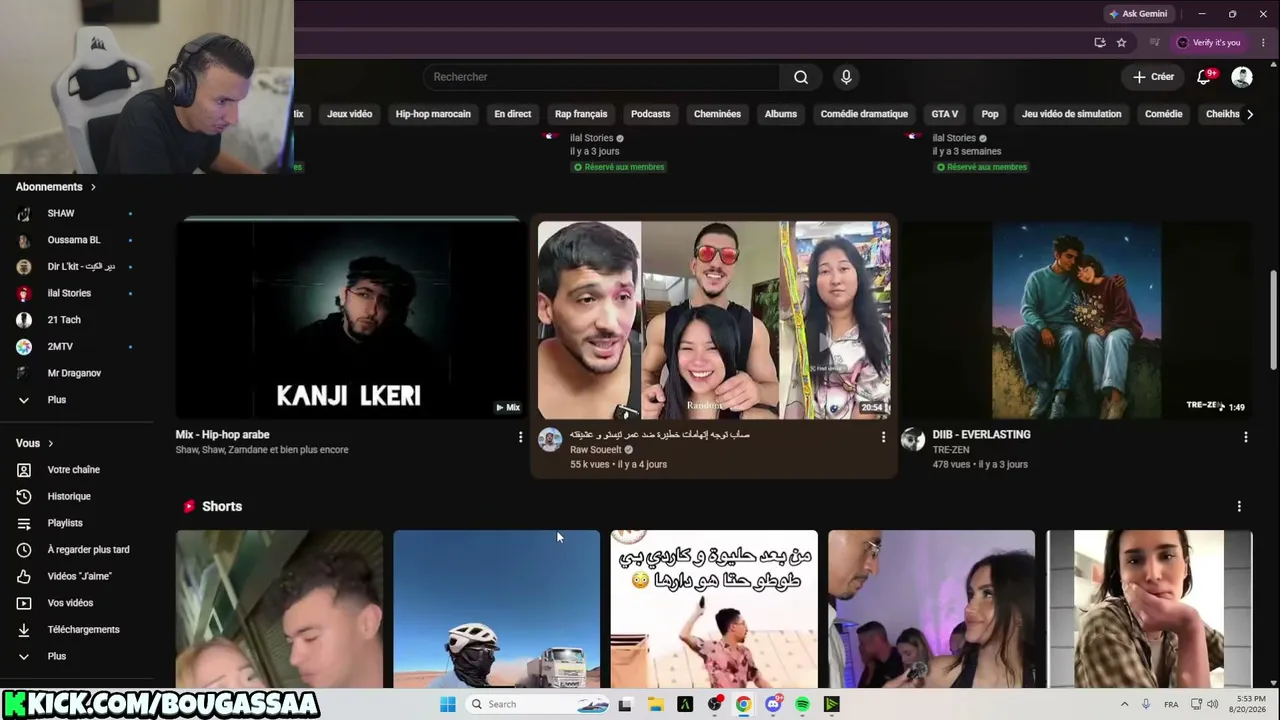
Task: Open YouTube notifications bell
Action: pos(1204,77)
